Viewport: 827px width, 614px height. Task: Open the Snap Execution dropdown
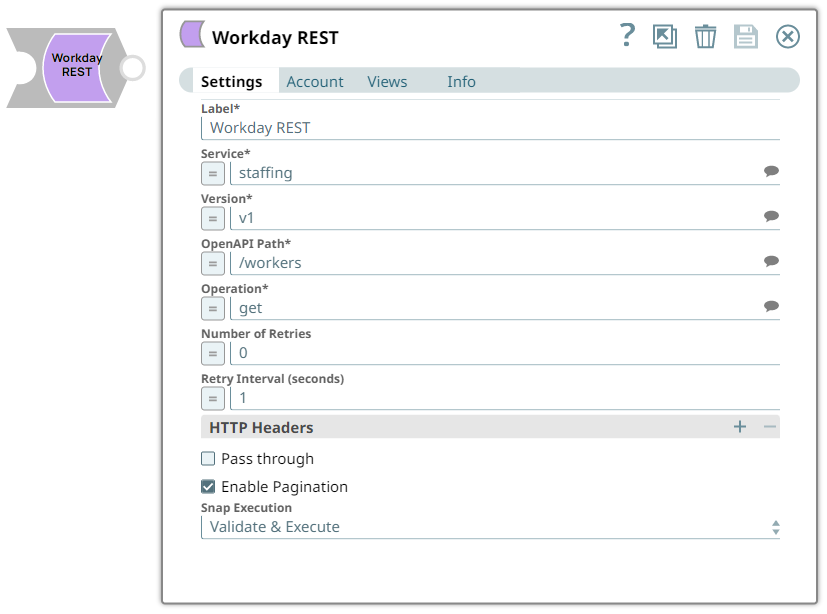click(x=490, y=527)
